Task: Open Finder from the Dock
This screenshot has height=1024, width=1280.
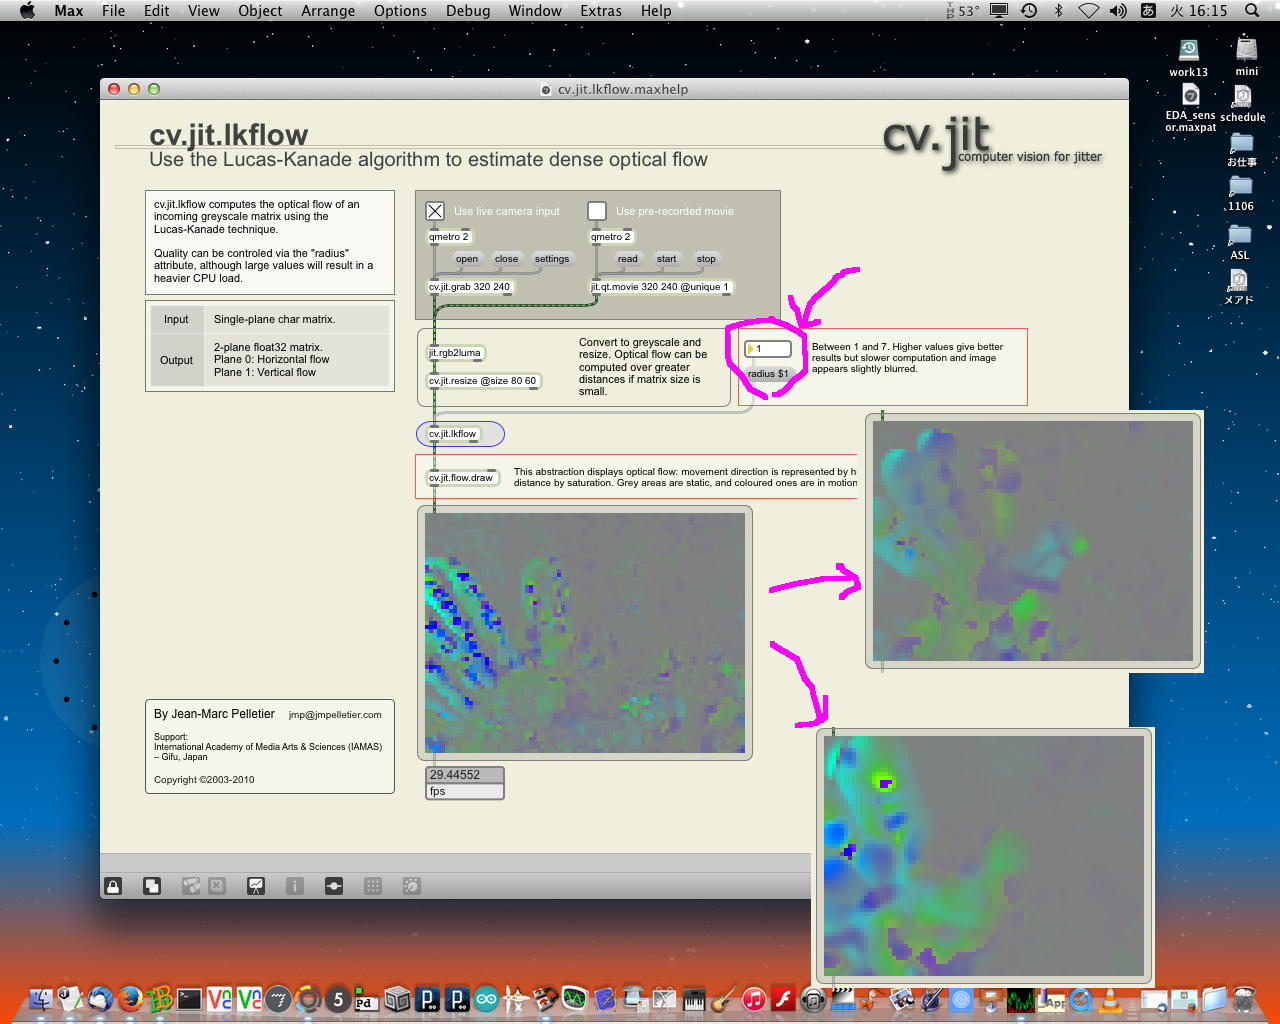Action: coord(41,998)
